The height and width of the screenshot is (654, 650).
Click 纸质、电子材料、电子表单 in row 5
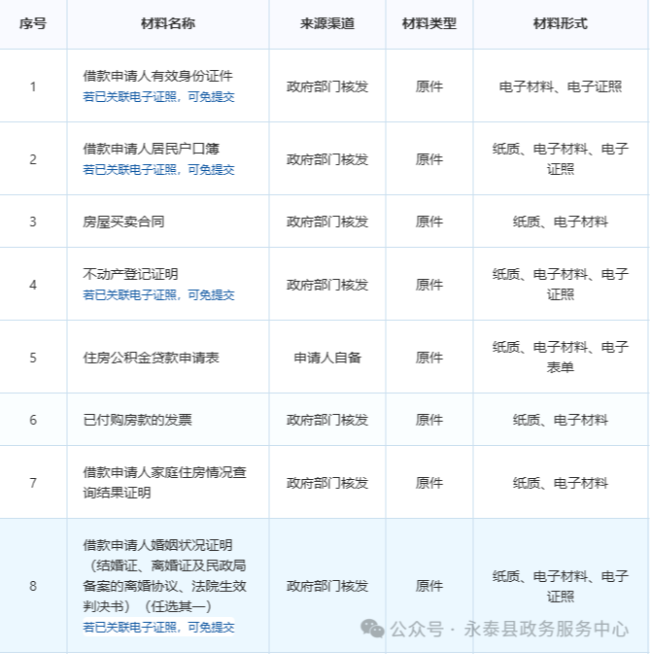(560, 357)
